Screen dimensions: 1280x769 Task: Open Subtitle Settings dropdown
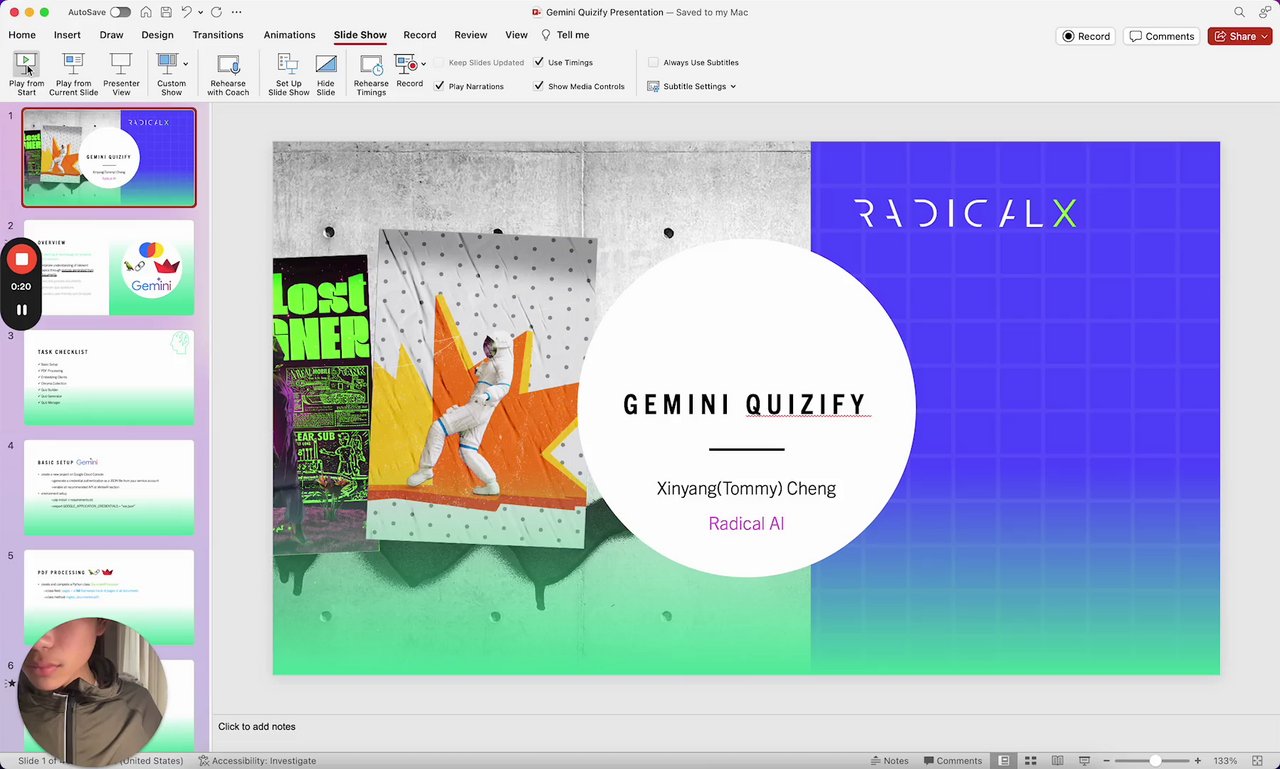[x=692, y=86]
